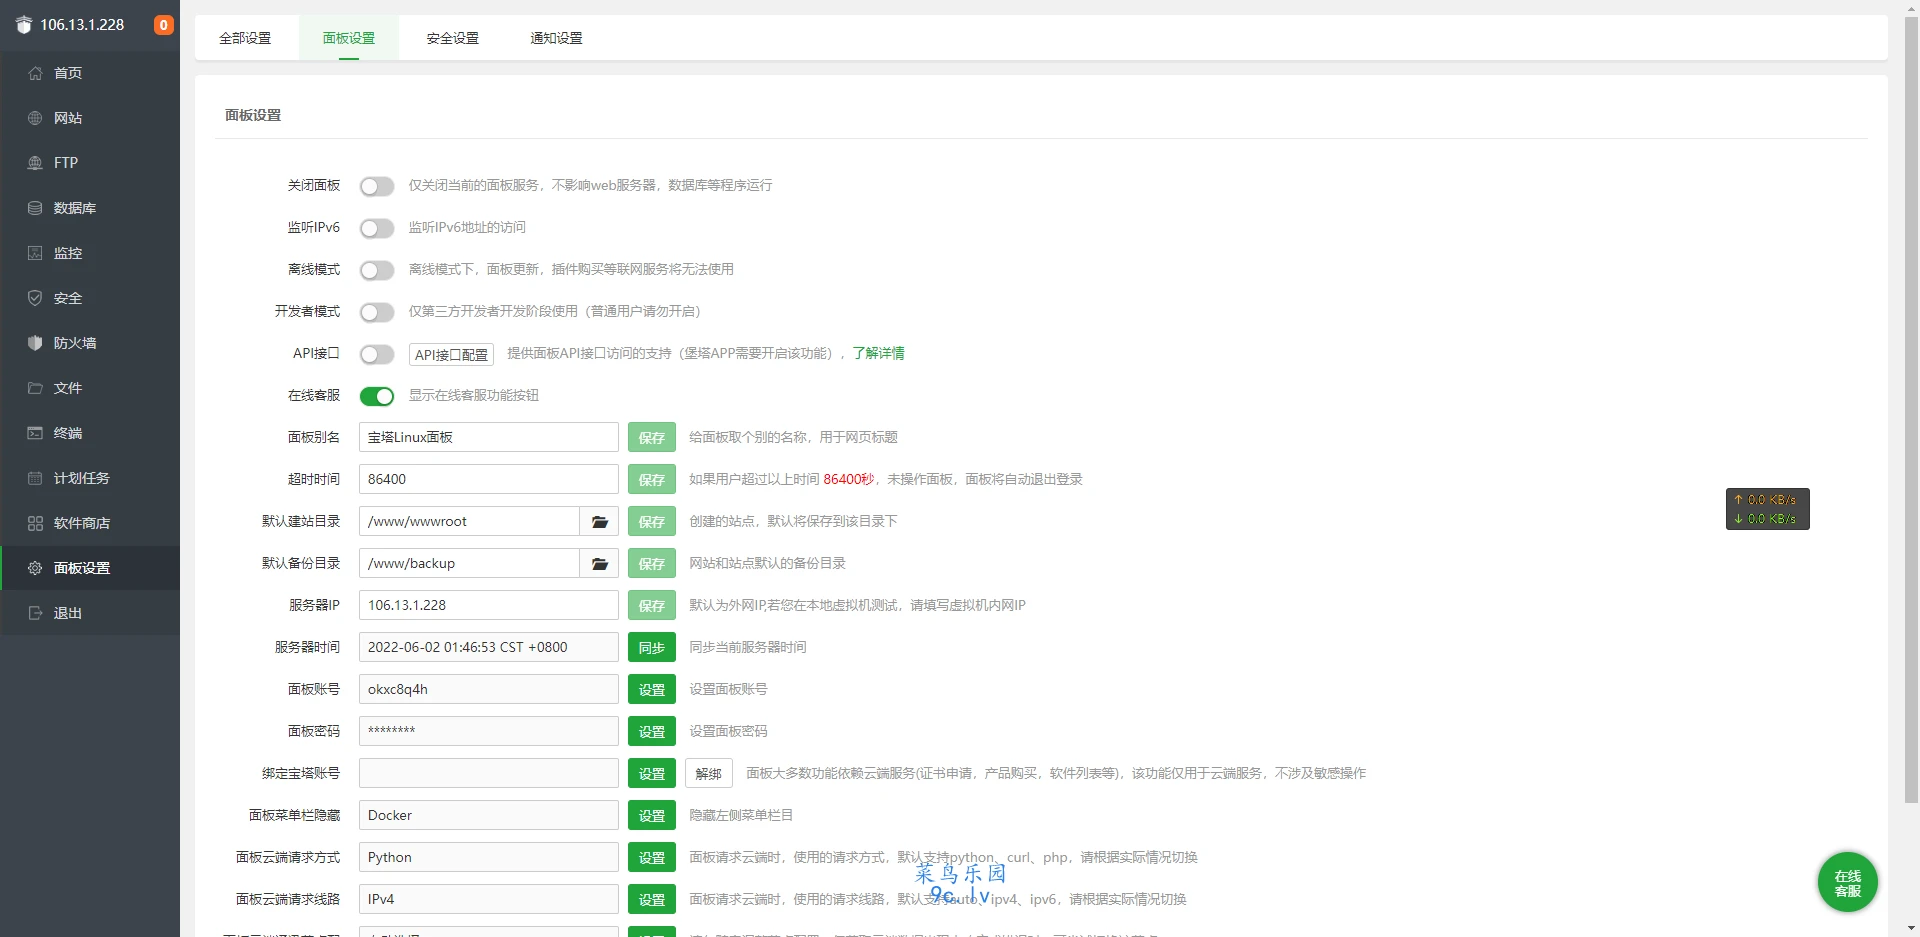This screenshot has width=1920, height=937.
Task: Click the 解绑 button
Action: pyautogui.click(x=709, y=773)
